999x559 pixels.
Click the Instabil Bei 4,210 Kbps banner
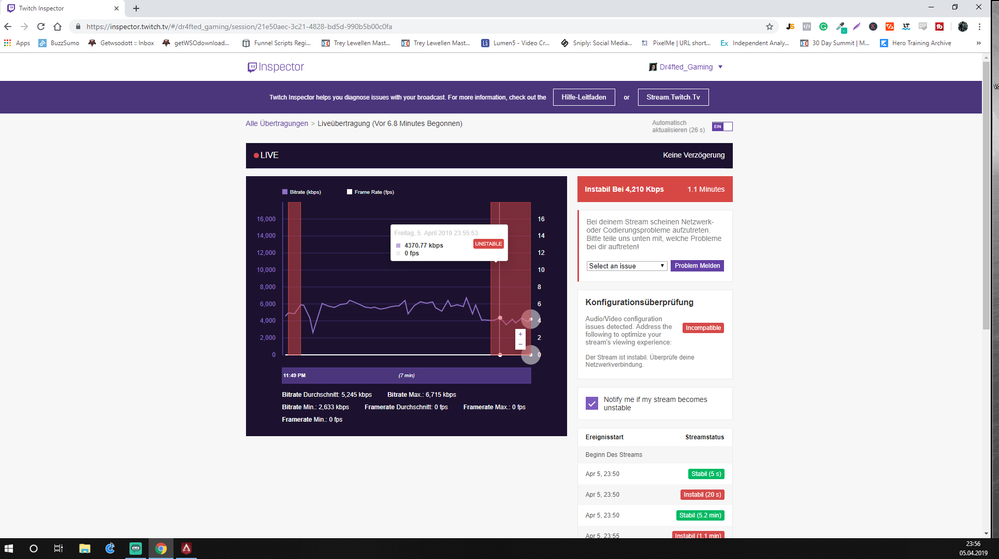click(654, 189)
